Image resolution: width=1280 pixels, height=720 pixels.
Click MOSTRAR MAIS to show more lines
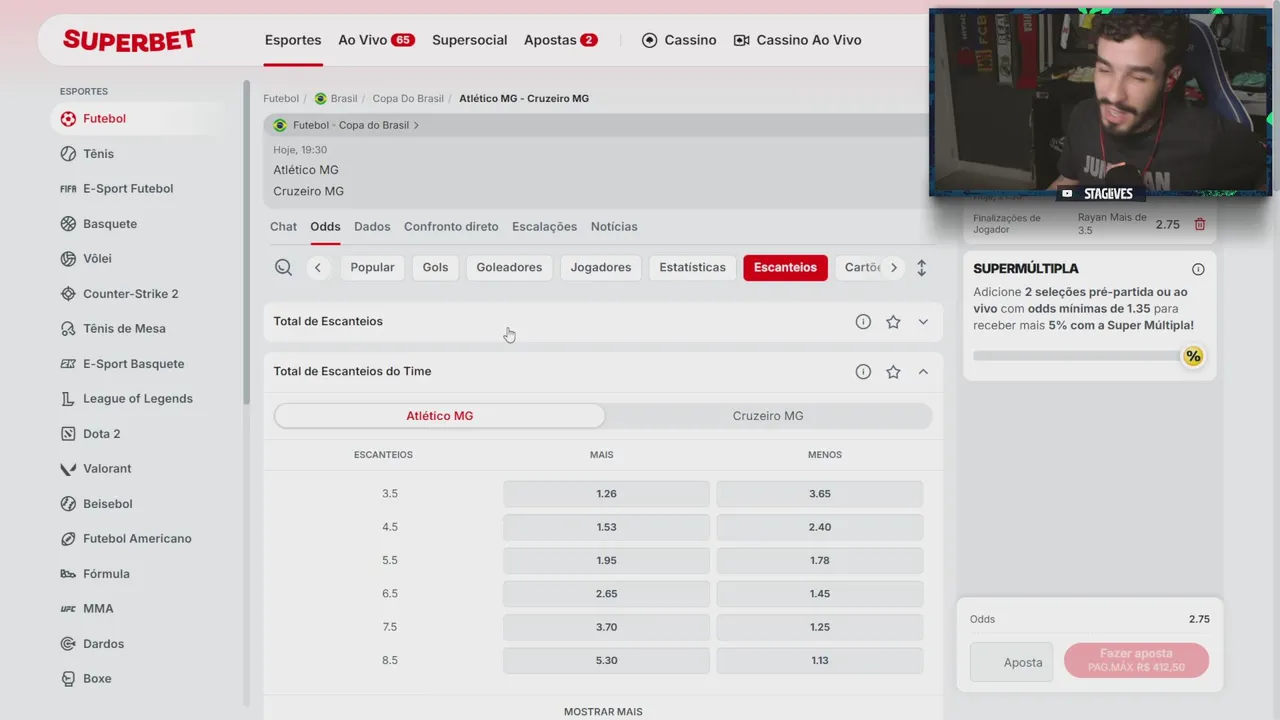(603, 712)
